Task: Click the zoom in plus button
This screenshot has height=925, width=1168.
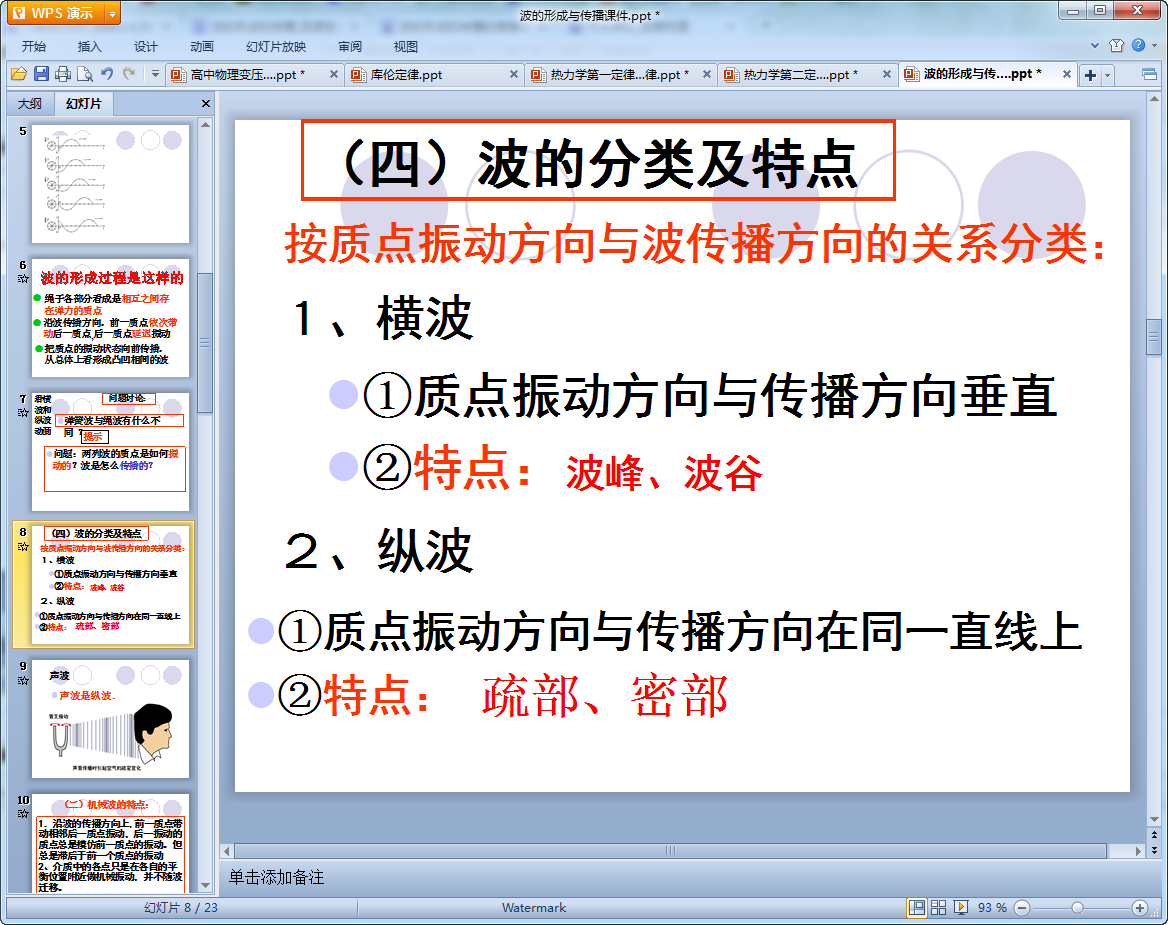Action: point(1139,907)
